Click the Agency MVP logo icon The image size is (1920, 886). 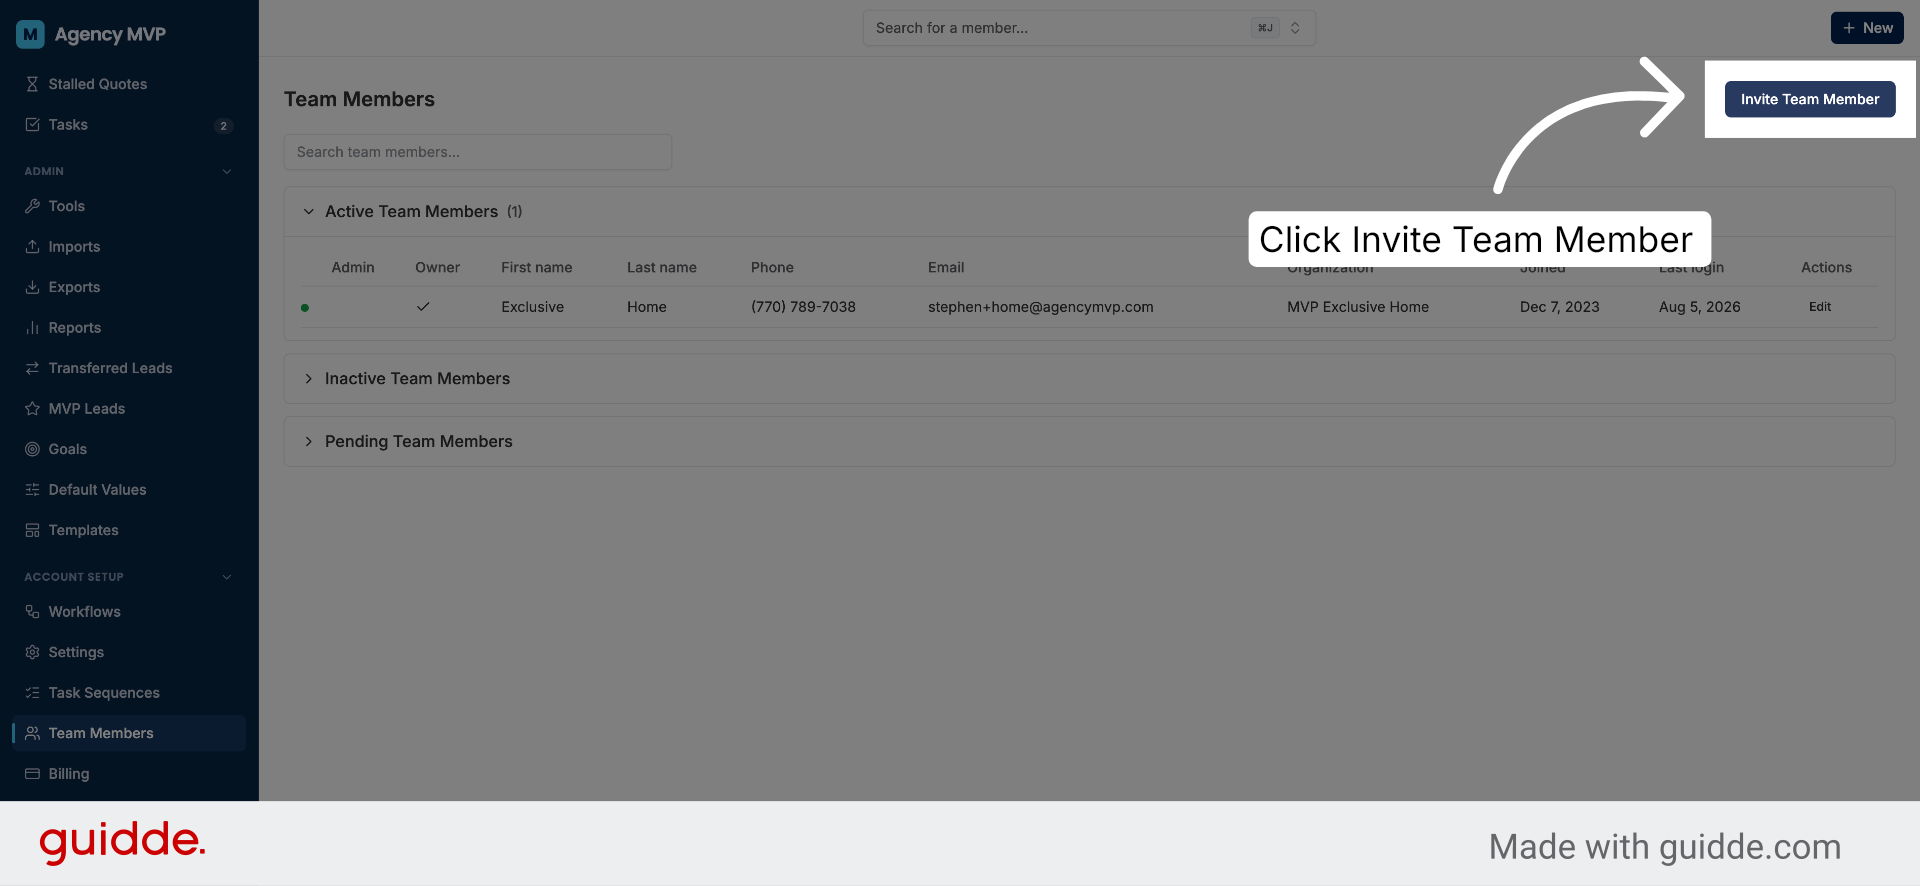click(31, 34)
